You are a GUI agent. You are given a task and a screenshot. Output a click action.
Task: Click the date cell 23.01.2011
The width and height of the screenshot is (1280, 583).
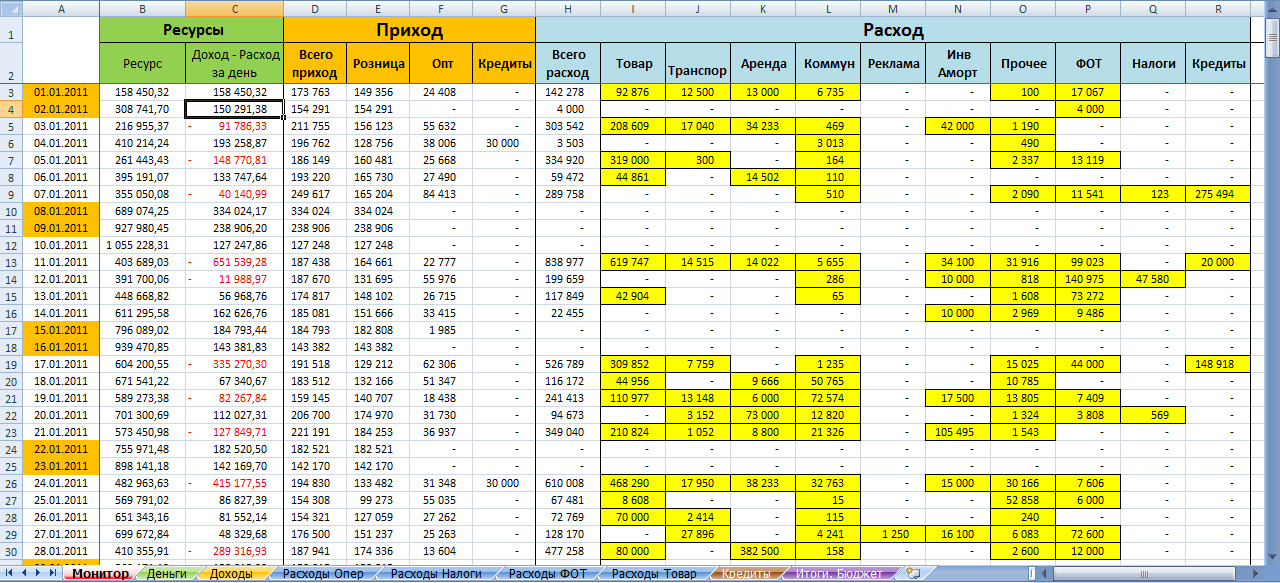[x=61, y=466]
